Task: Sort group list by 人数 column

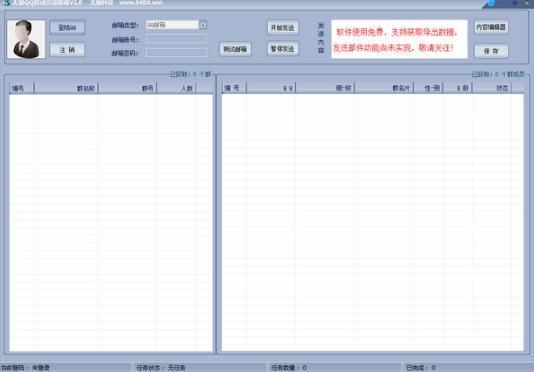Action: pos(176,88)
